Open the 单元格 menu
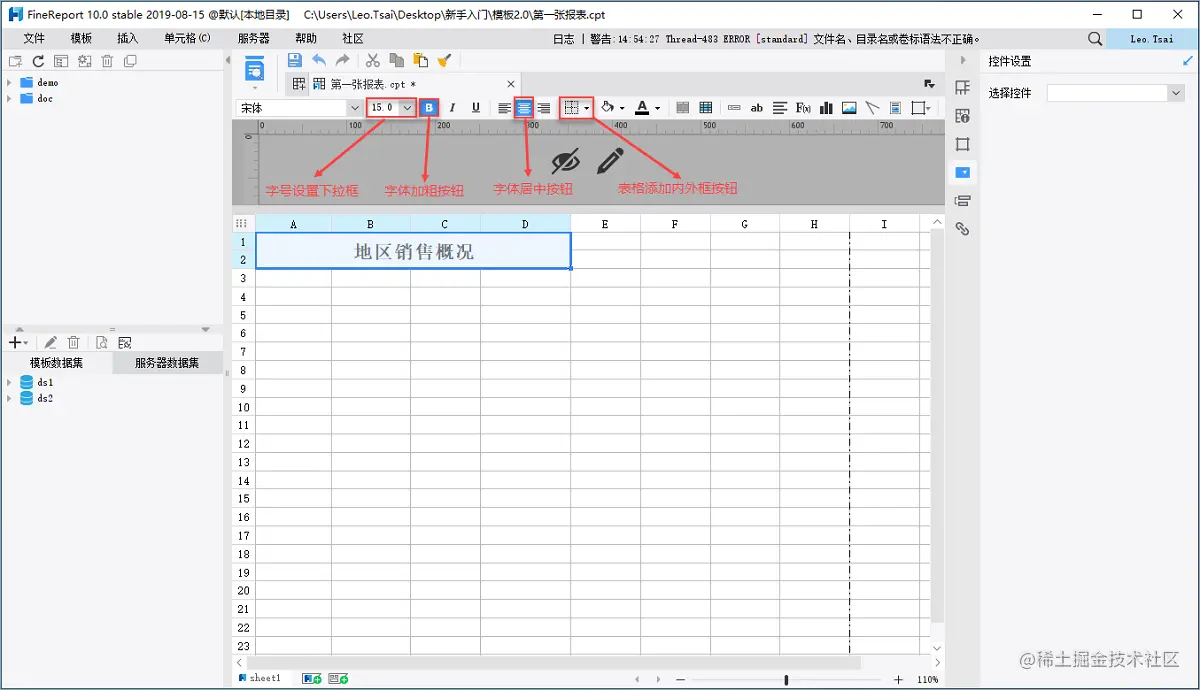The image size is (1200, 690). (x=187, y=38)
